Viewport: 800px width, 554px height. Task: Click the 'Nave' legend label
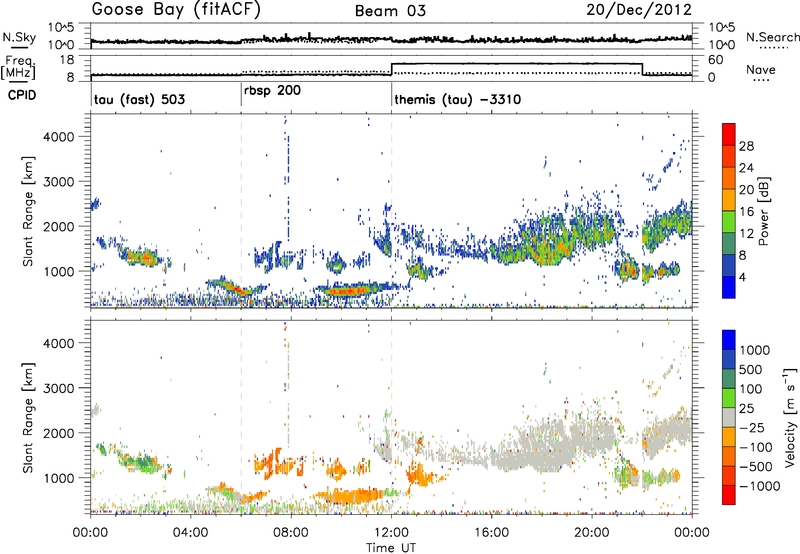click(761, 70)
